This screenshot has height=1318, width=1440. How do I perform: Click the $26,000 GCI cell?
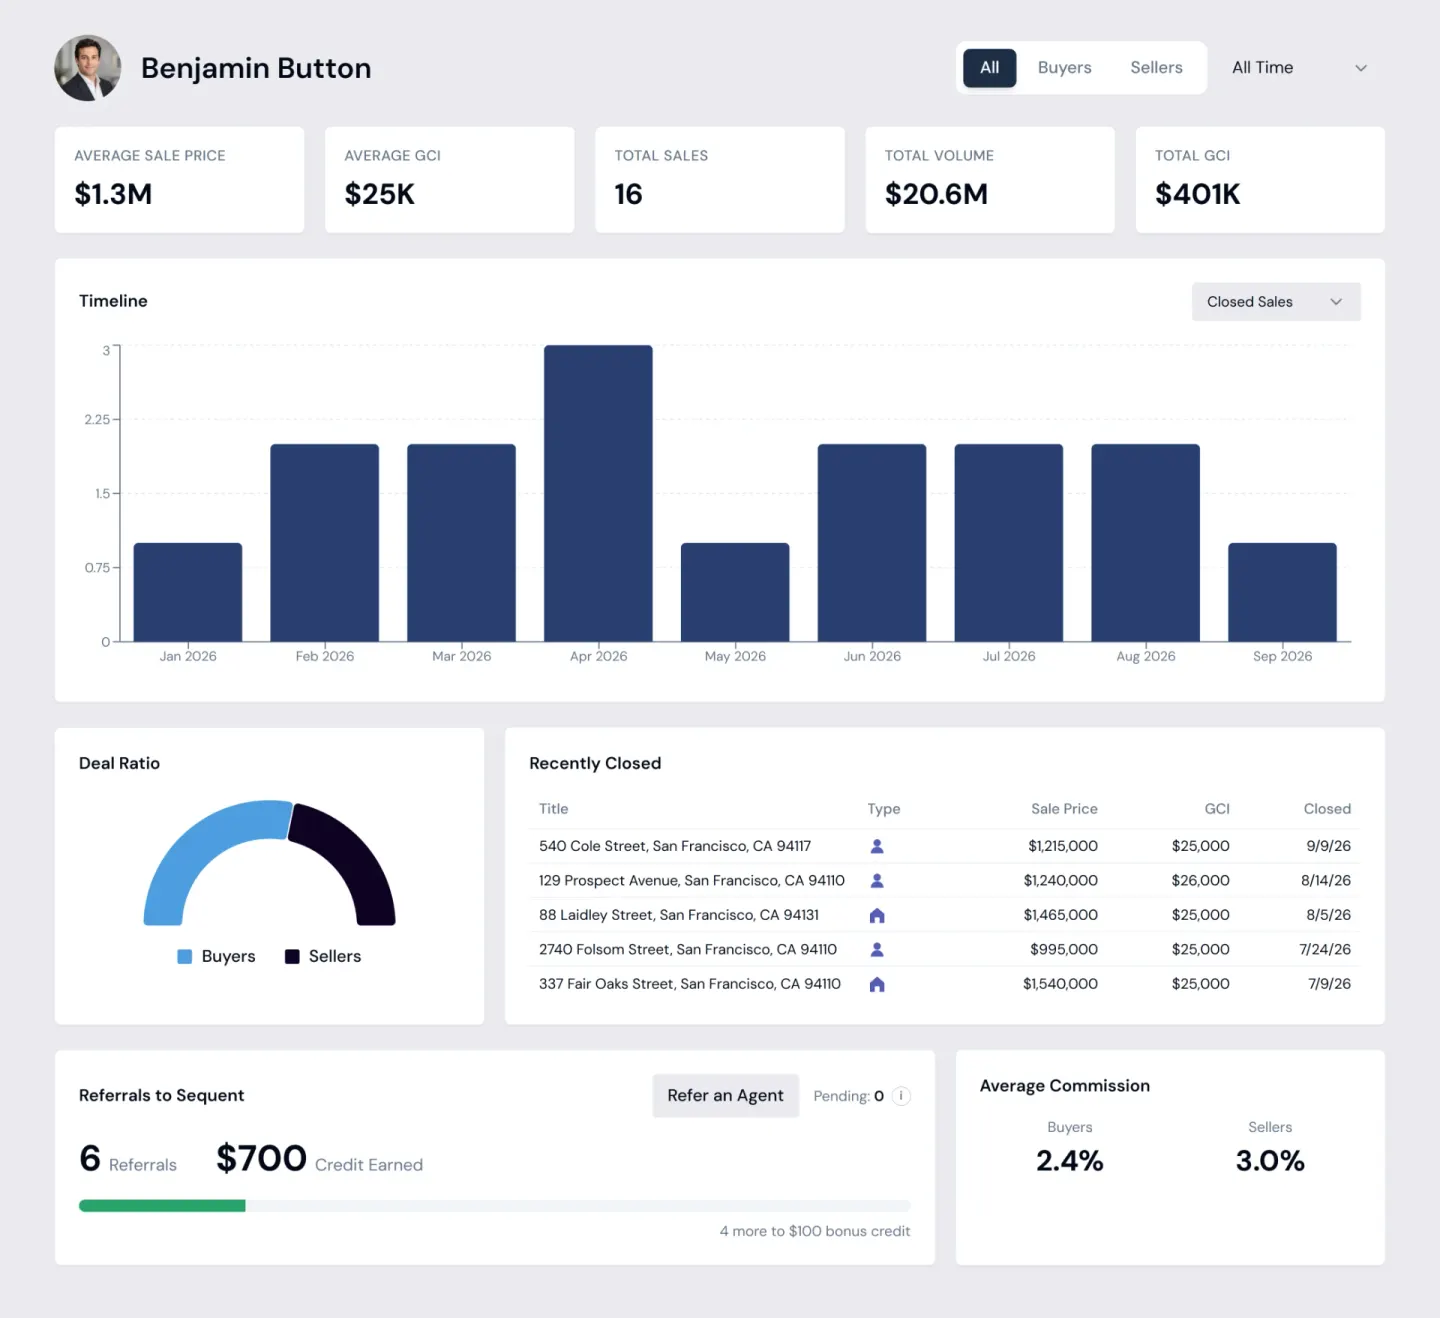[x=1201, y=881]
